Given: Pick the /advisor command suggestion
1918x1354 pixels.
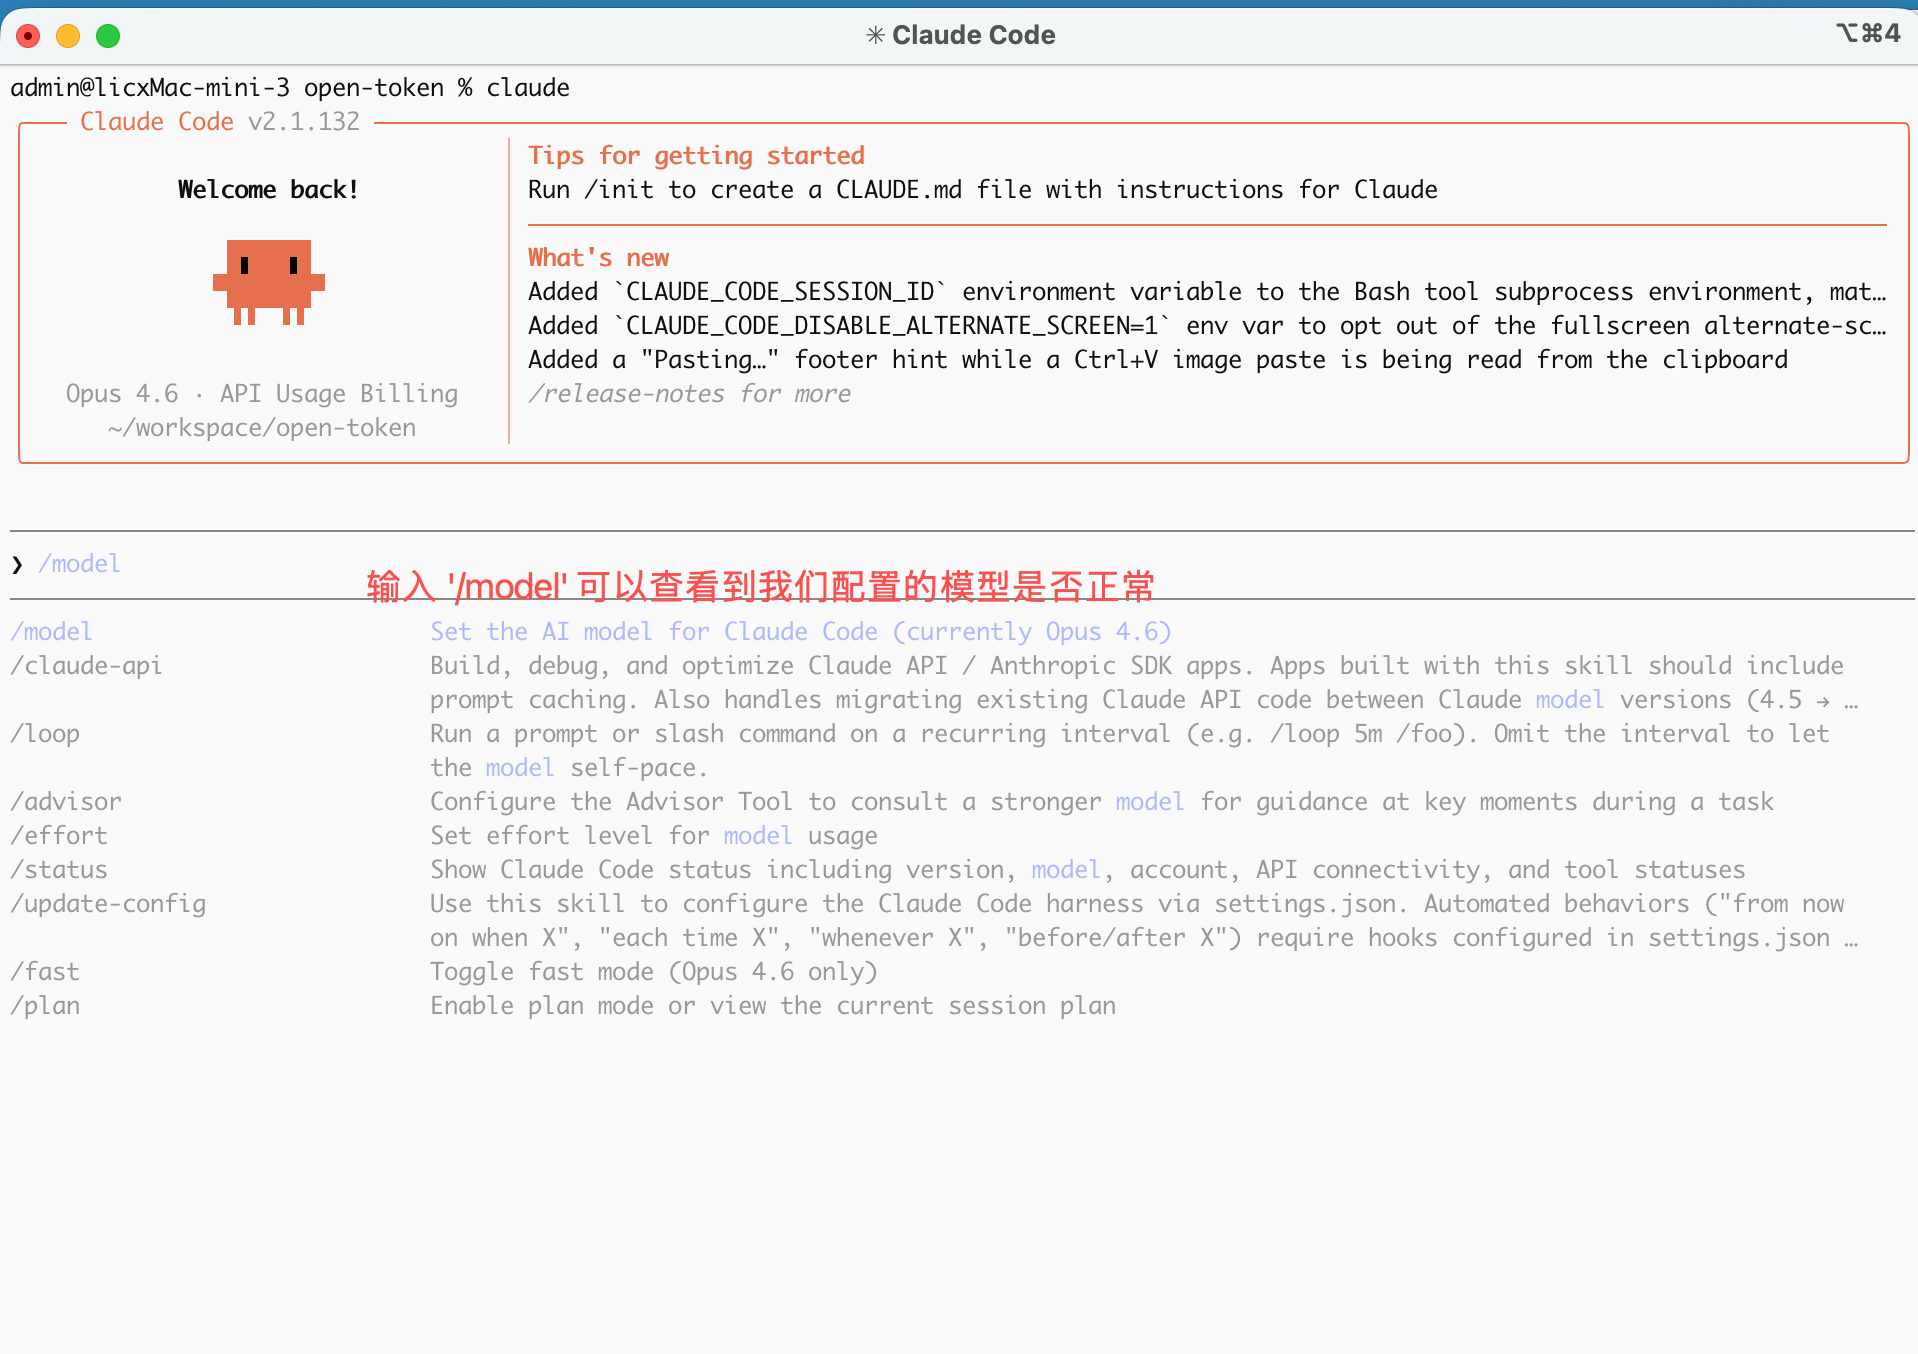Looking at the screenshot, I should pos(66,802).
